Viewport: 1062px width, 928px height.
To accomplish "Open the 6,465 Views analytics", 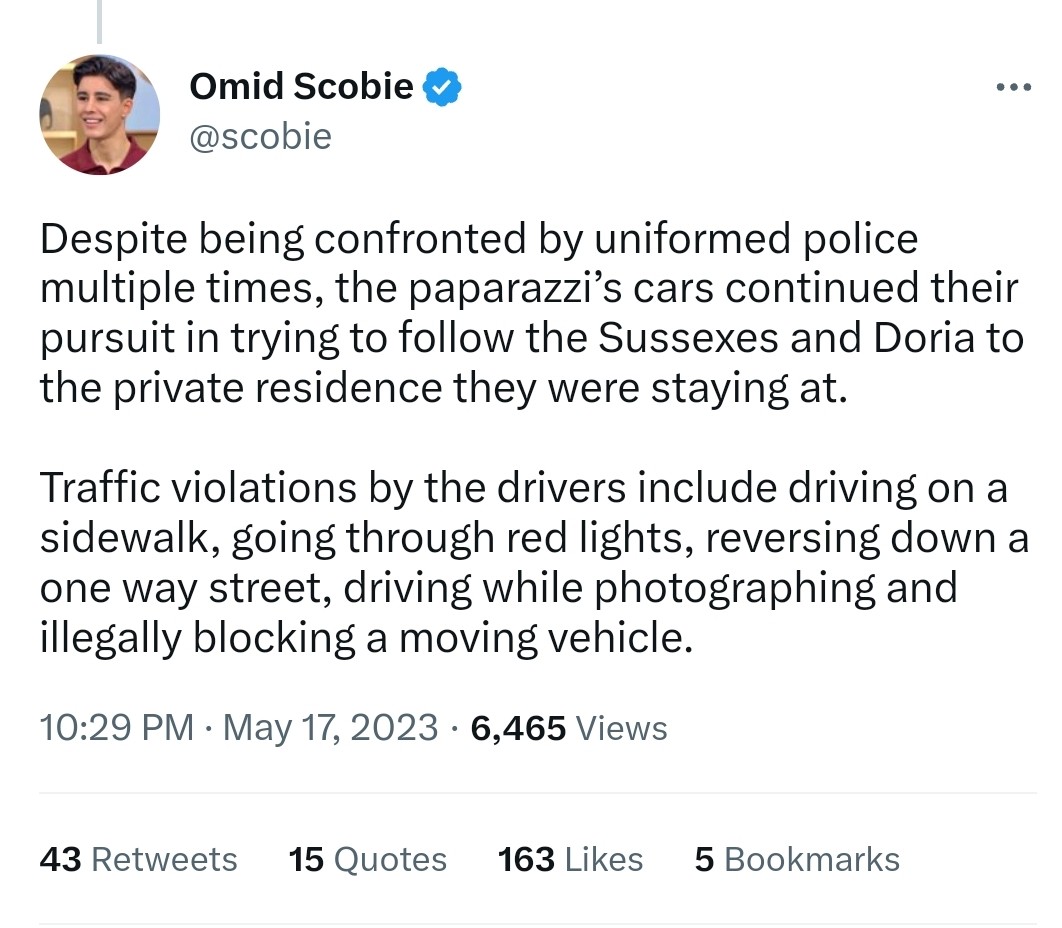I will click(569, 728).
